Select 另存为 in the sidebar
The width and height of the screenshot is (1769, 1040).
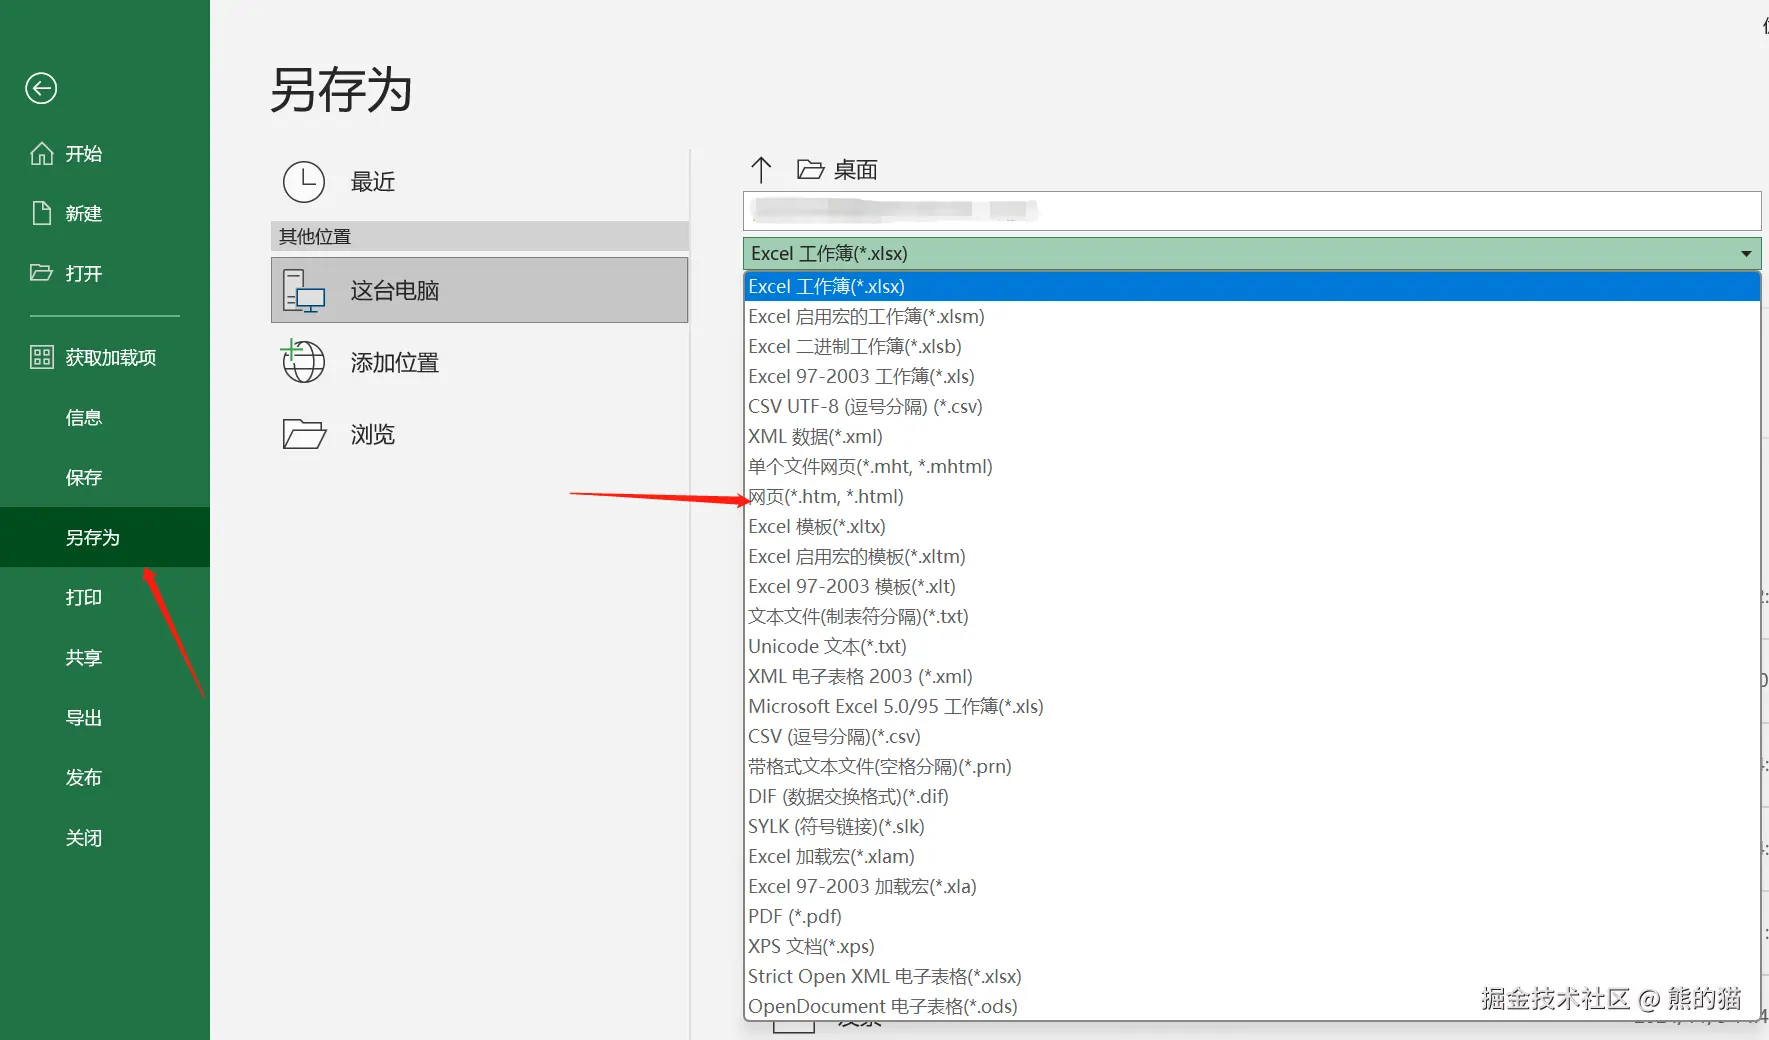(105, 537)
